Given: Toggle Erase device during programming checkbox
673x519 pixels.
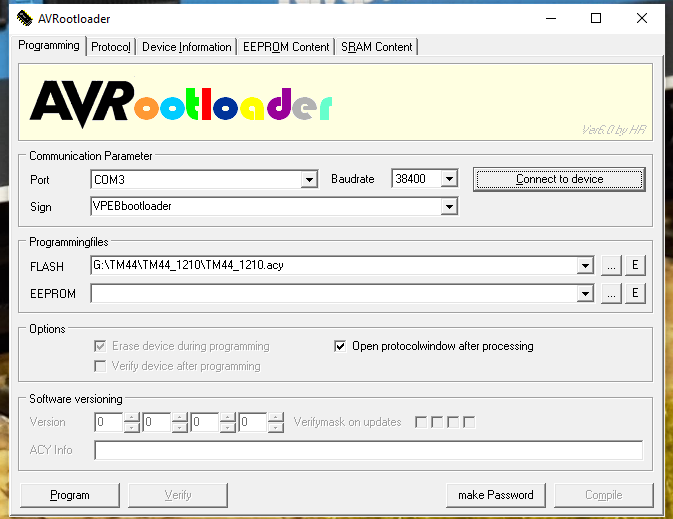Looking at the screenshot, I should click(100, 346).
